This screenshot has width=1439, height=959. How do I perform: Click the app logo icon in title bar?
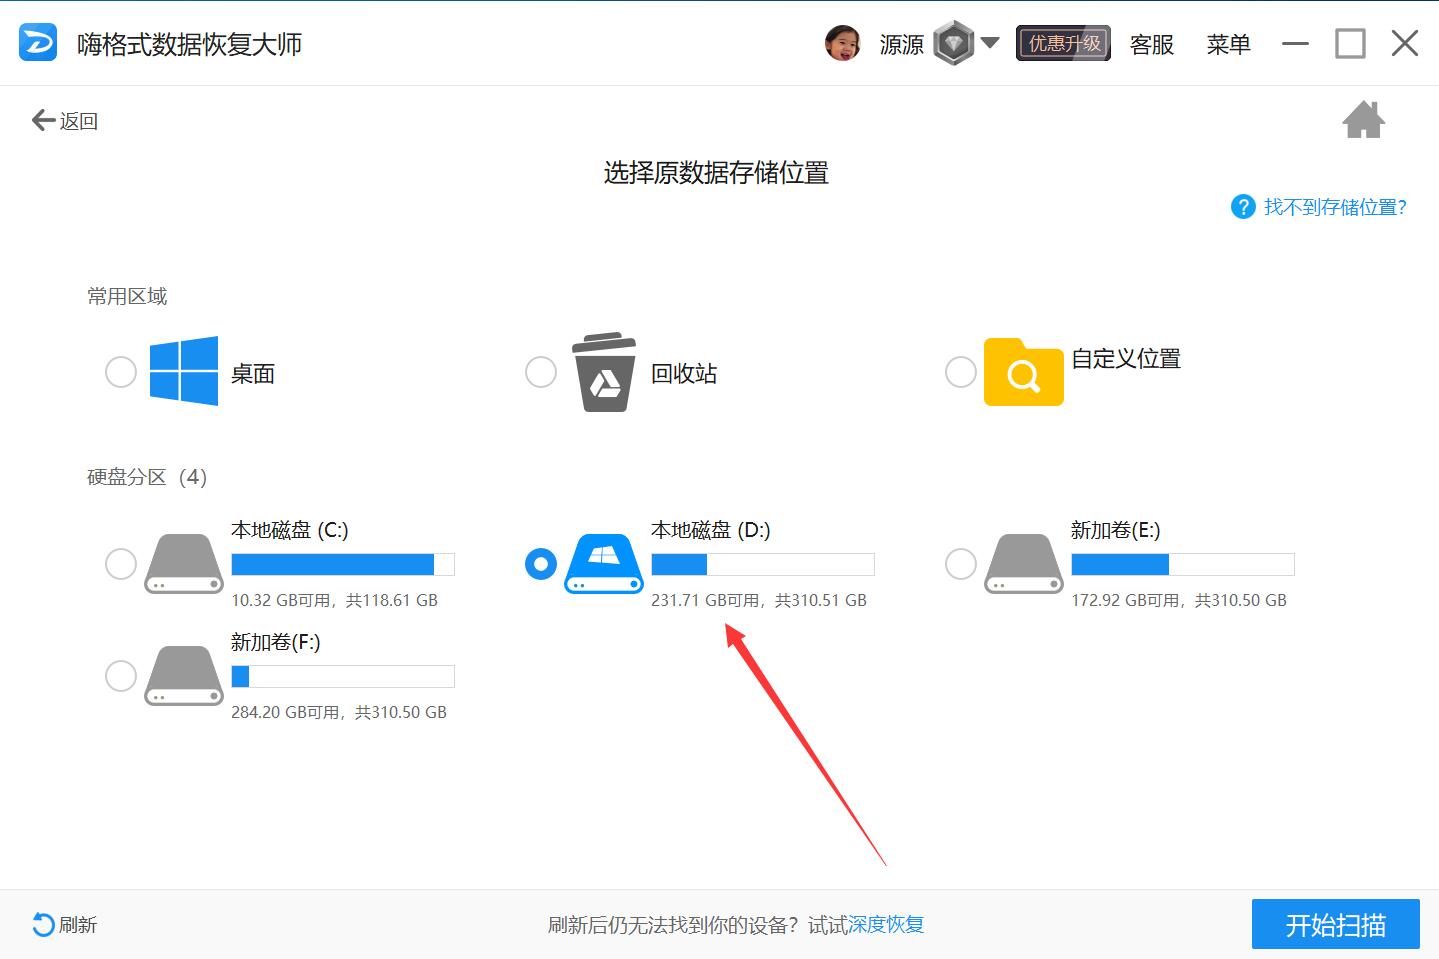(38, 43)
